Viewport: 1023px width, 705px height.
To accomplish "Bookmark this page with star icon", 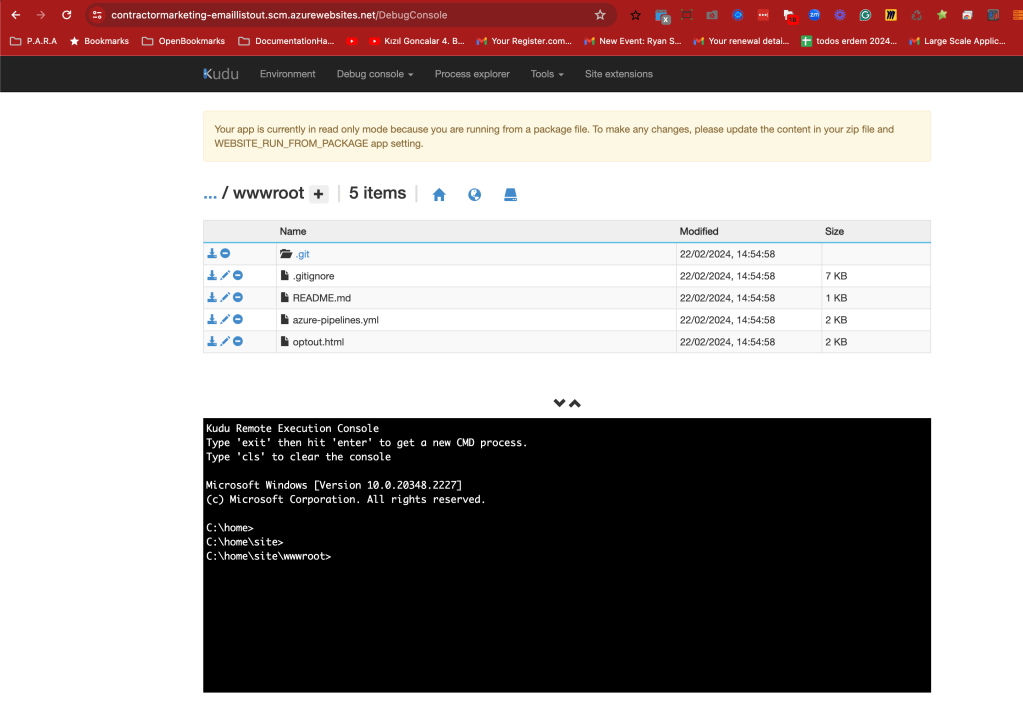I will pos(600,15).
